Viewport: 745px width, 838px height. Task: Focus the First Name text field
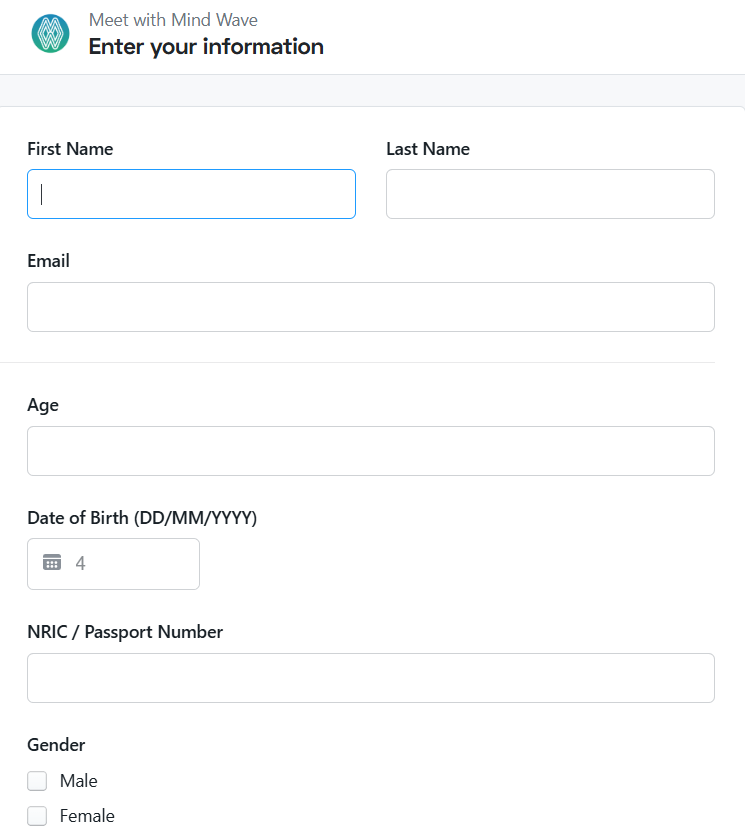(x=191, y=194)
